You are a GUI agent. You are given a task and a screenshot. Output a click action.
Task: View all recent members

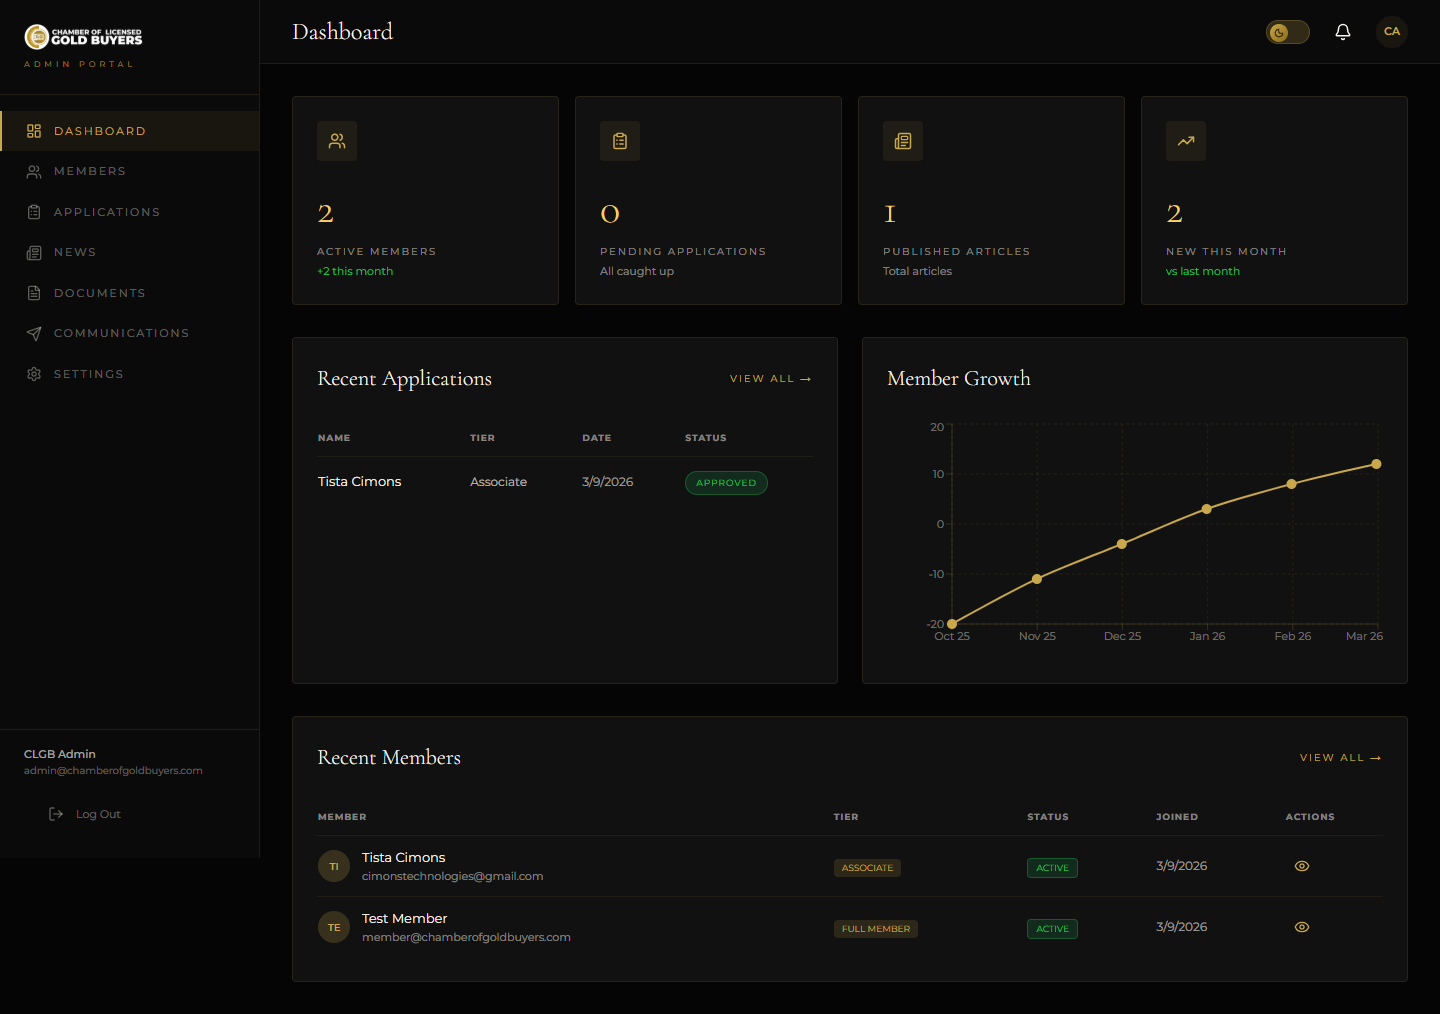(x=1339, y=758)
